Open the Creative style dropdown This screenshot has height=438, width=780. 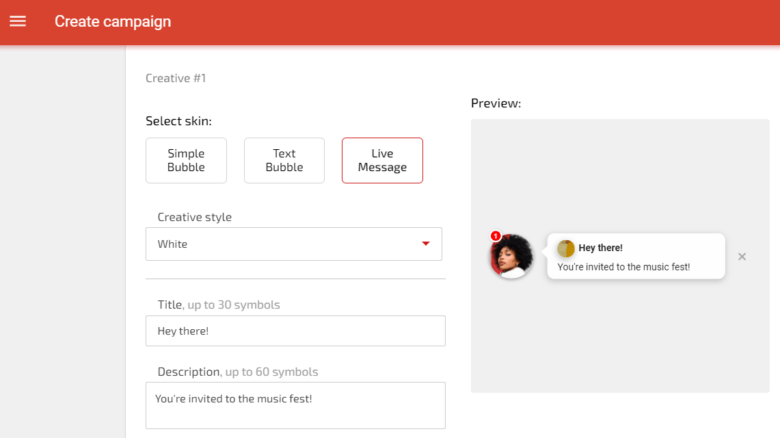tap(293, 244)
